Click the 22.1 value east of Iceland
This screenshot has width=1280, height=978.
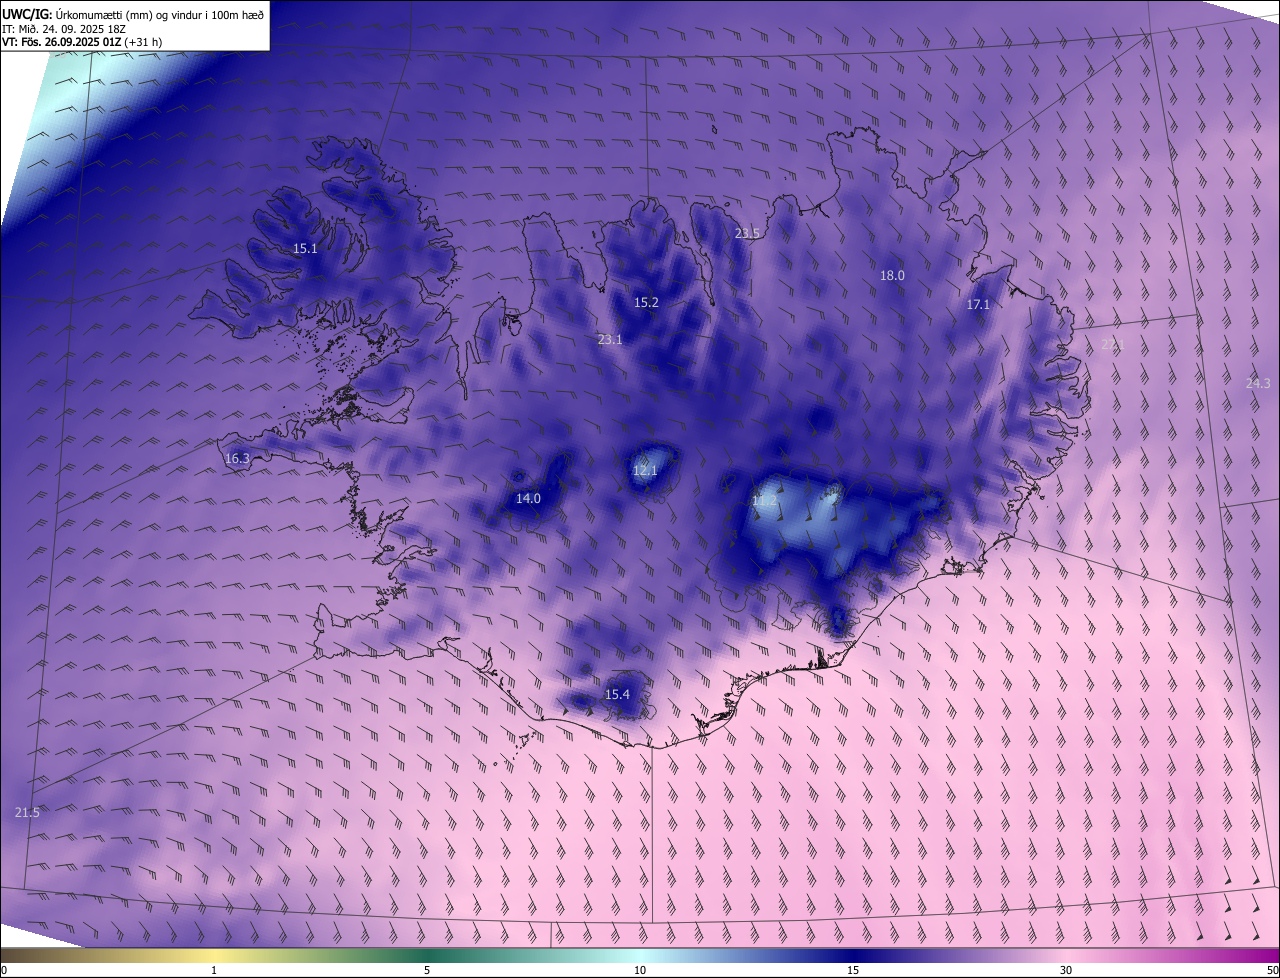(x=1113, y=345)
